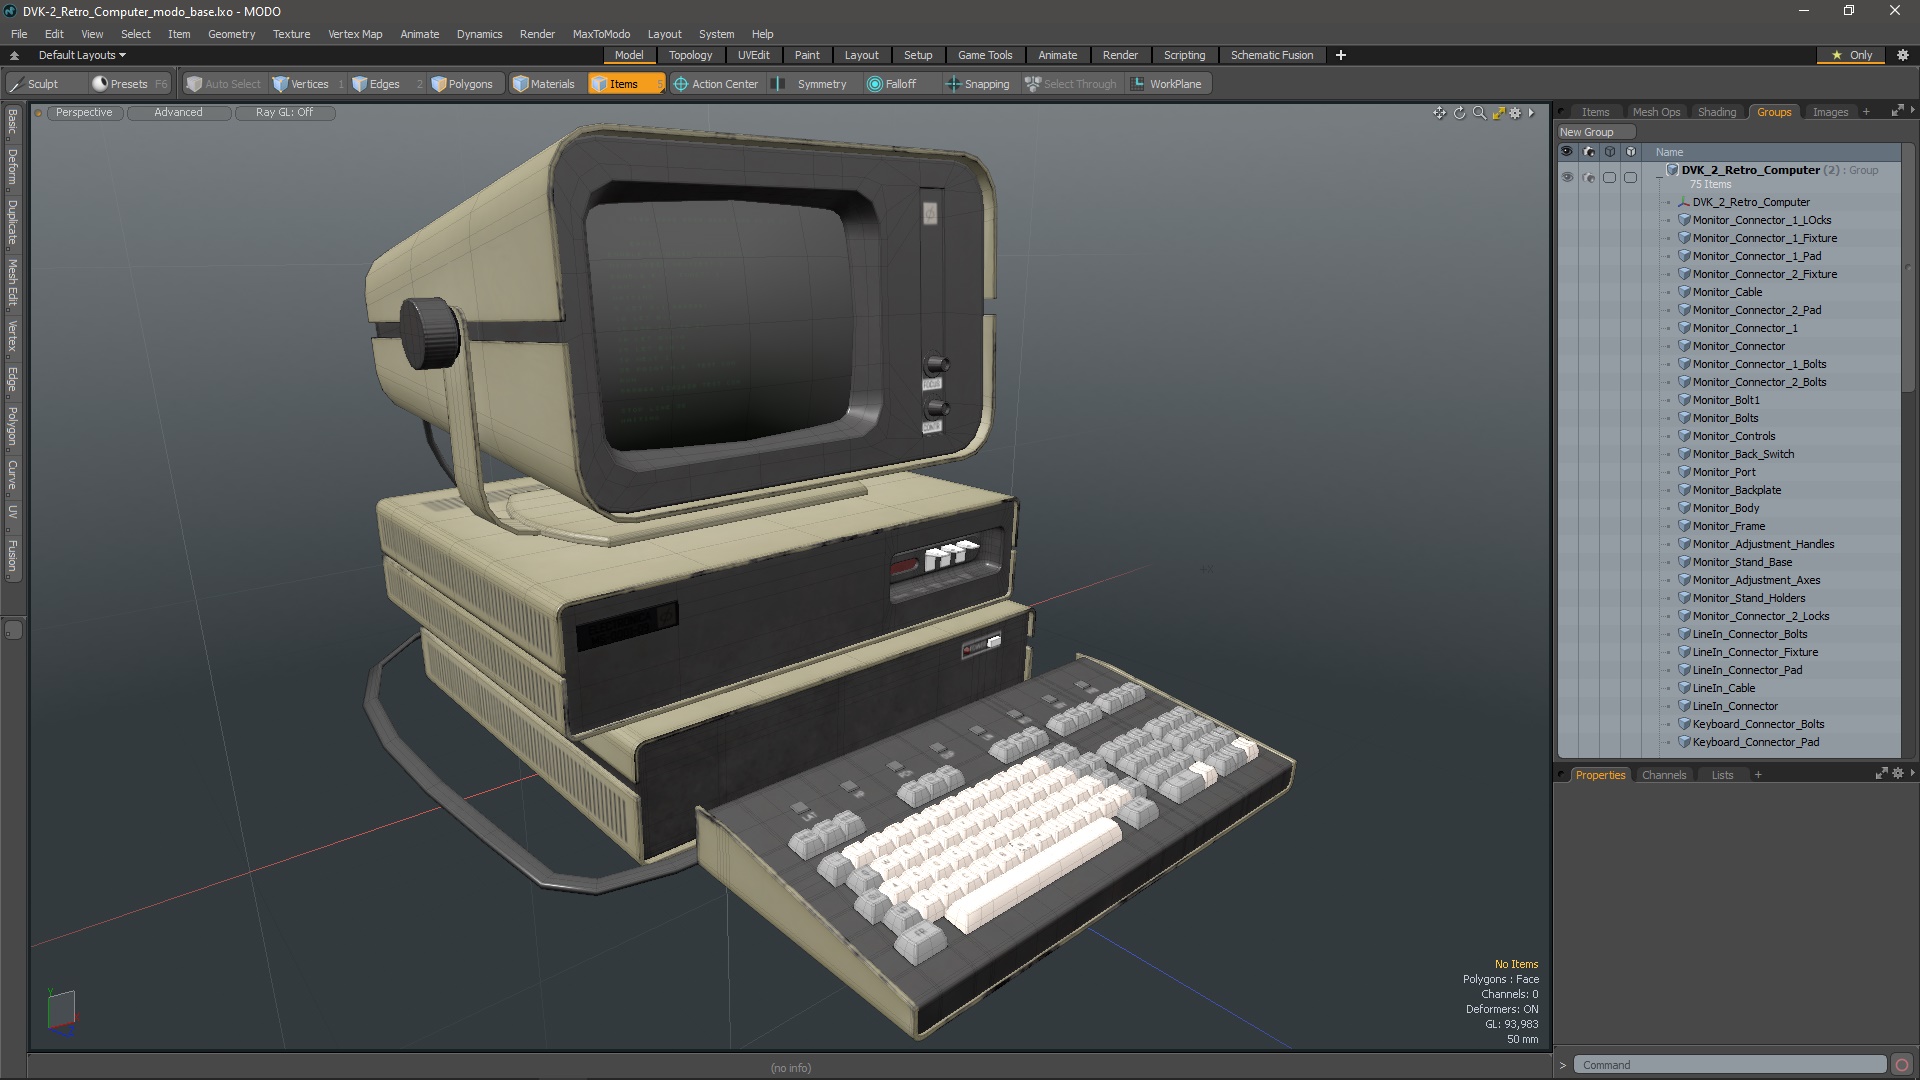The width and height of the screenshot is (1920, 1080).
Task: Open the Mesh Edit sidebar tab
Action: (12, 282)
